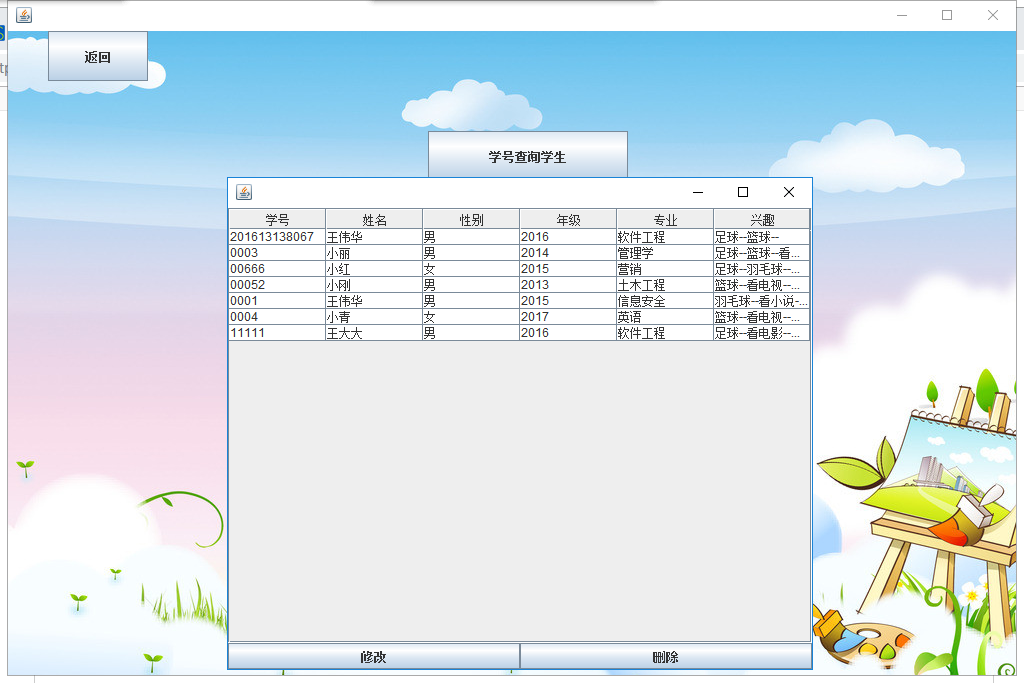
Task: Minimize the student table dialog
Action: point(698,192)
